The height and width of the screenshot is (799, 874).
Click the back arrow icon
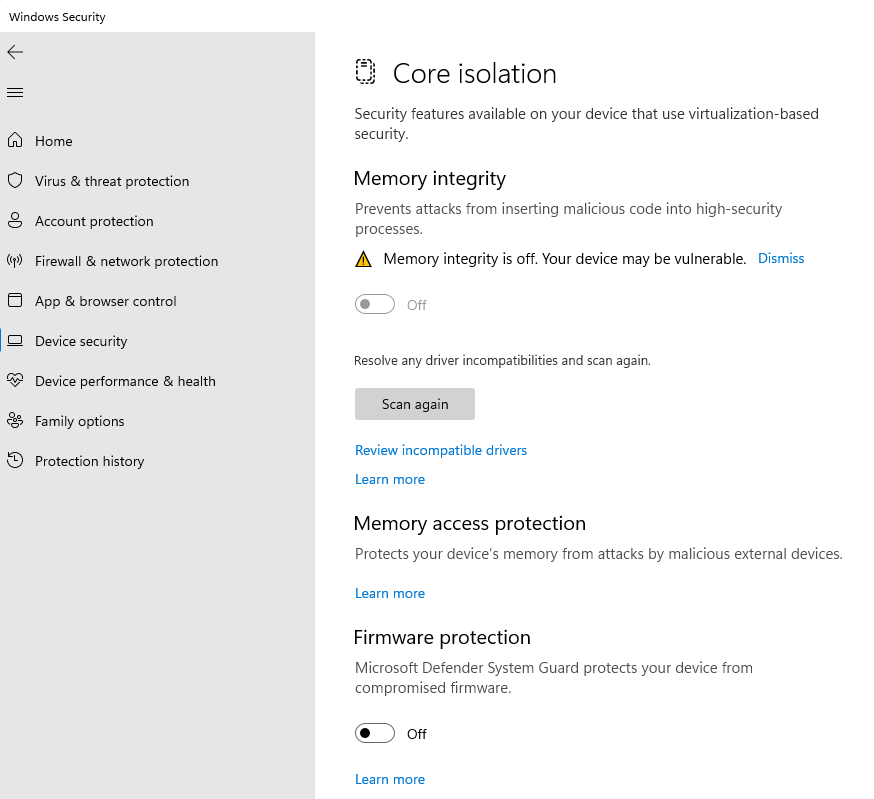pyautogui.click(x=15, y=52)
